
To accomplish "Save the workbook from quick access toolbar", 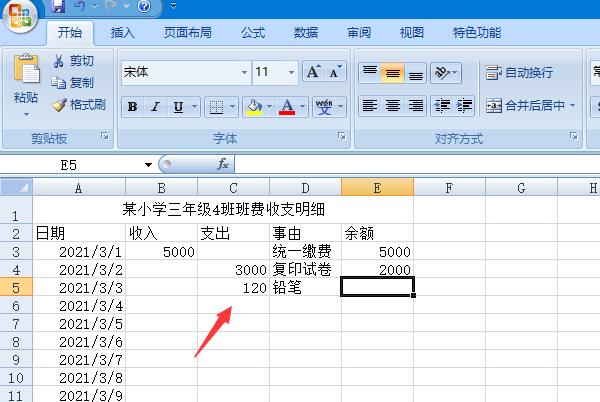I will [58, 6].
